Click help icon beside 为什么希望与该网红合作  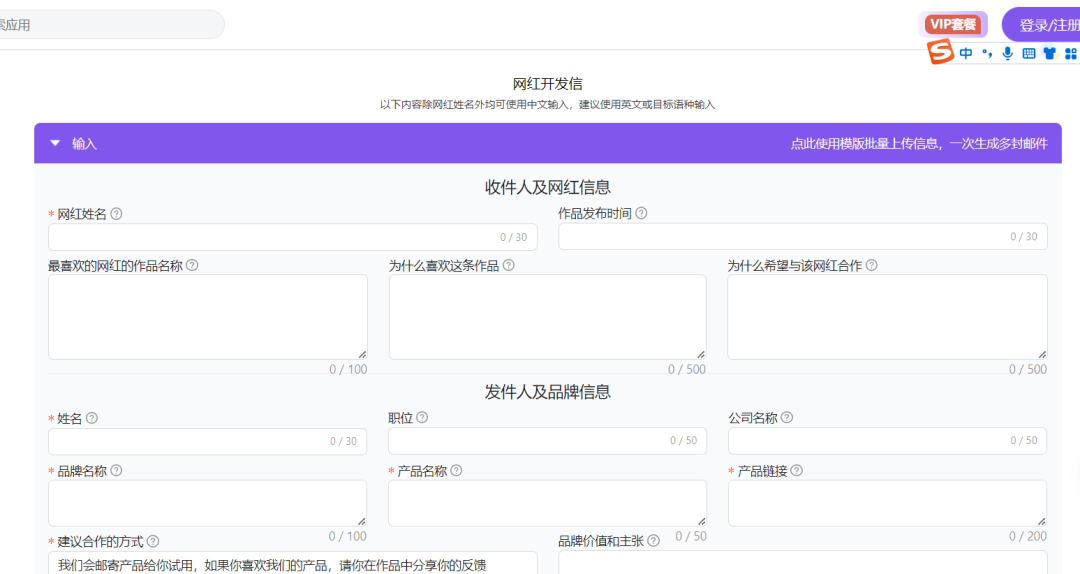click(x=871, y=265)
